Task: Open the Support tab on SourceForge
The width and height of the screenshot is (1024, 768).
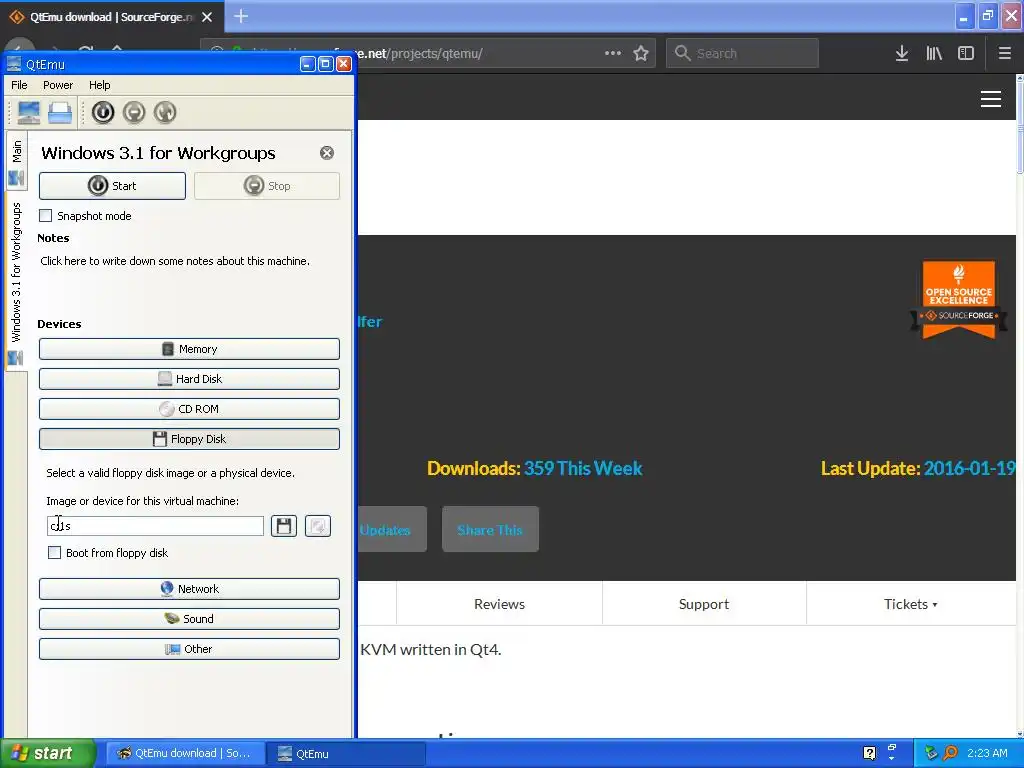Action: pyautogui.click(x=704, y=604)
